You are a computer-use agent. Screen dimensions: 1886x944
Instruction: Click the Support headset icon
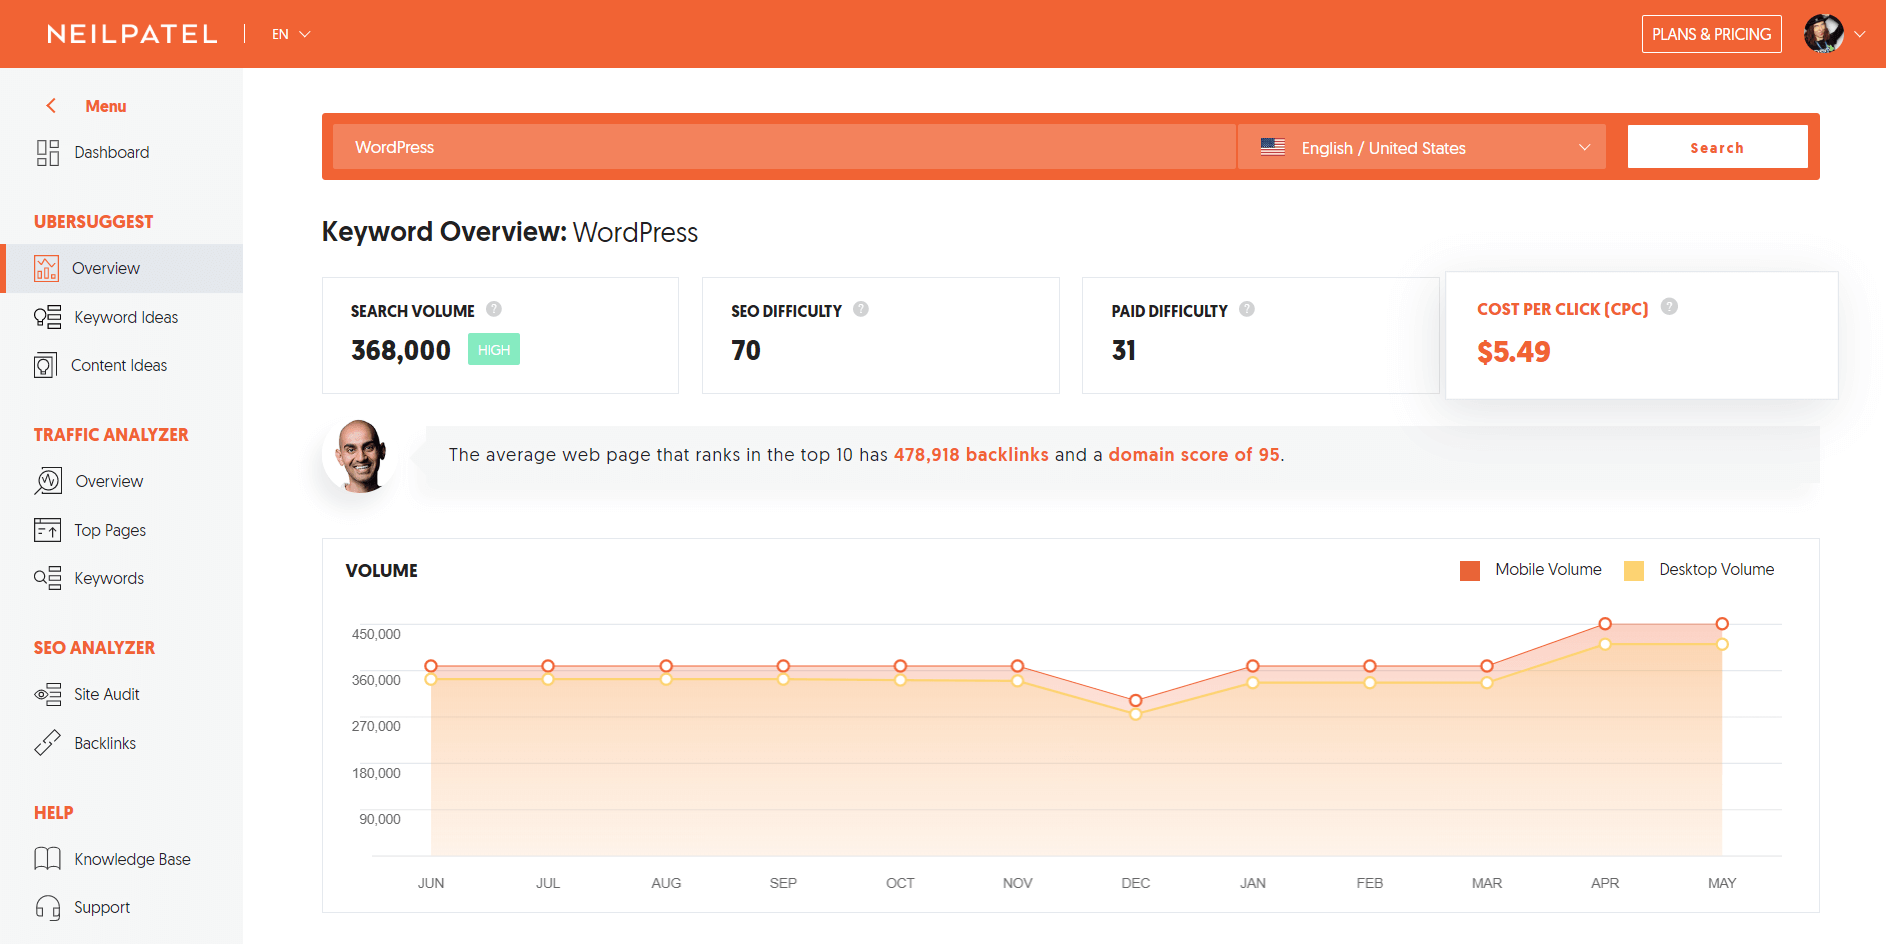47,907
